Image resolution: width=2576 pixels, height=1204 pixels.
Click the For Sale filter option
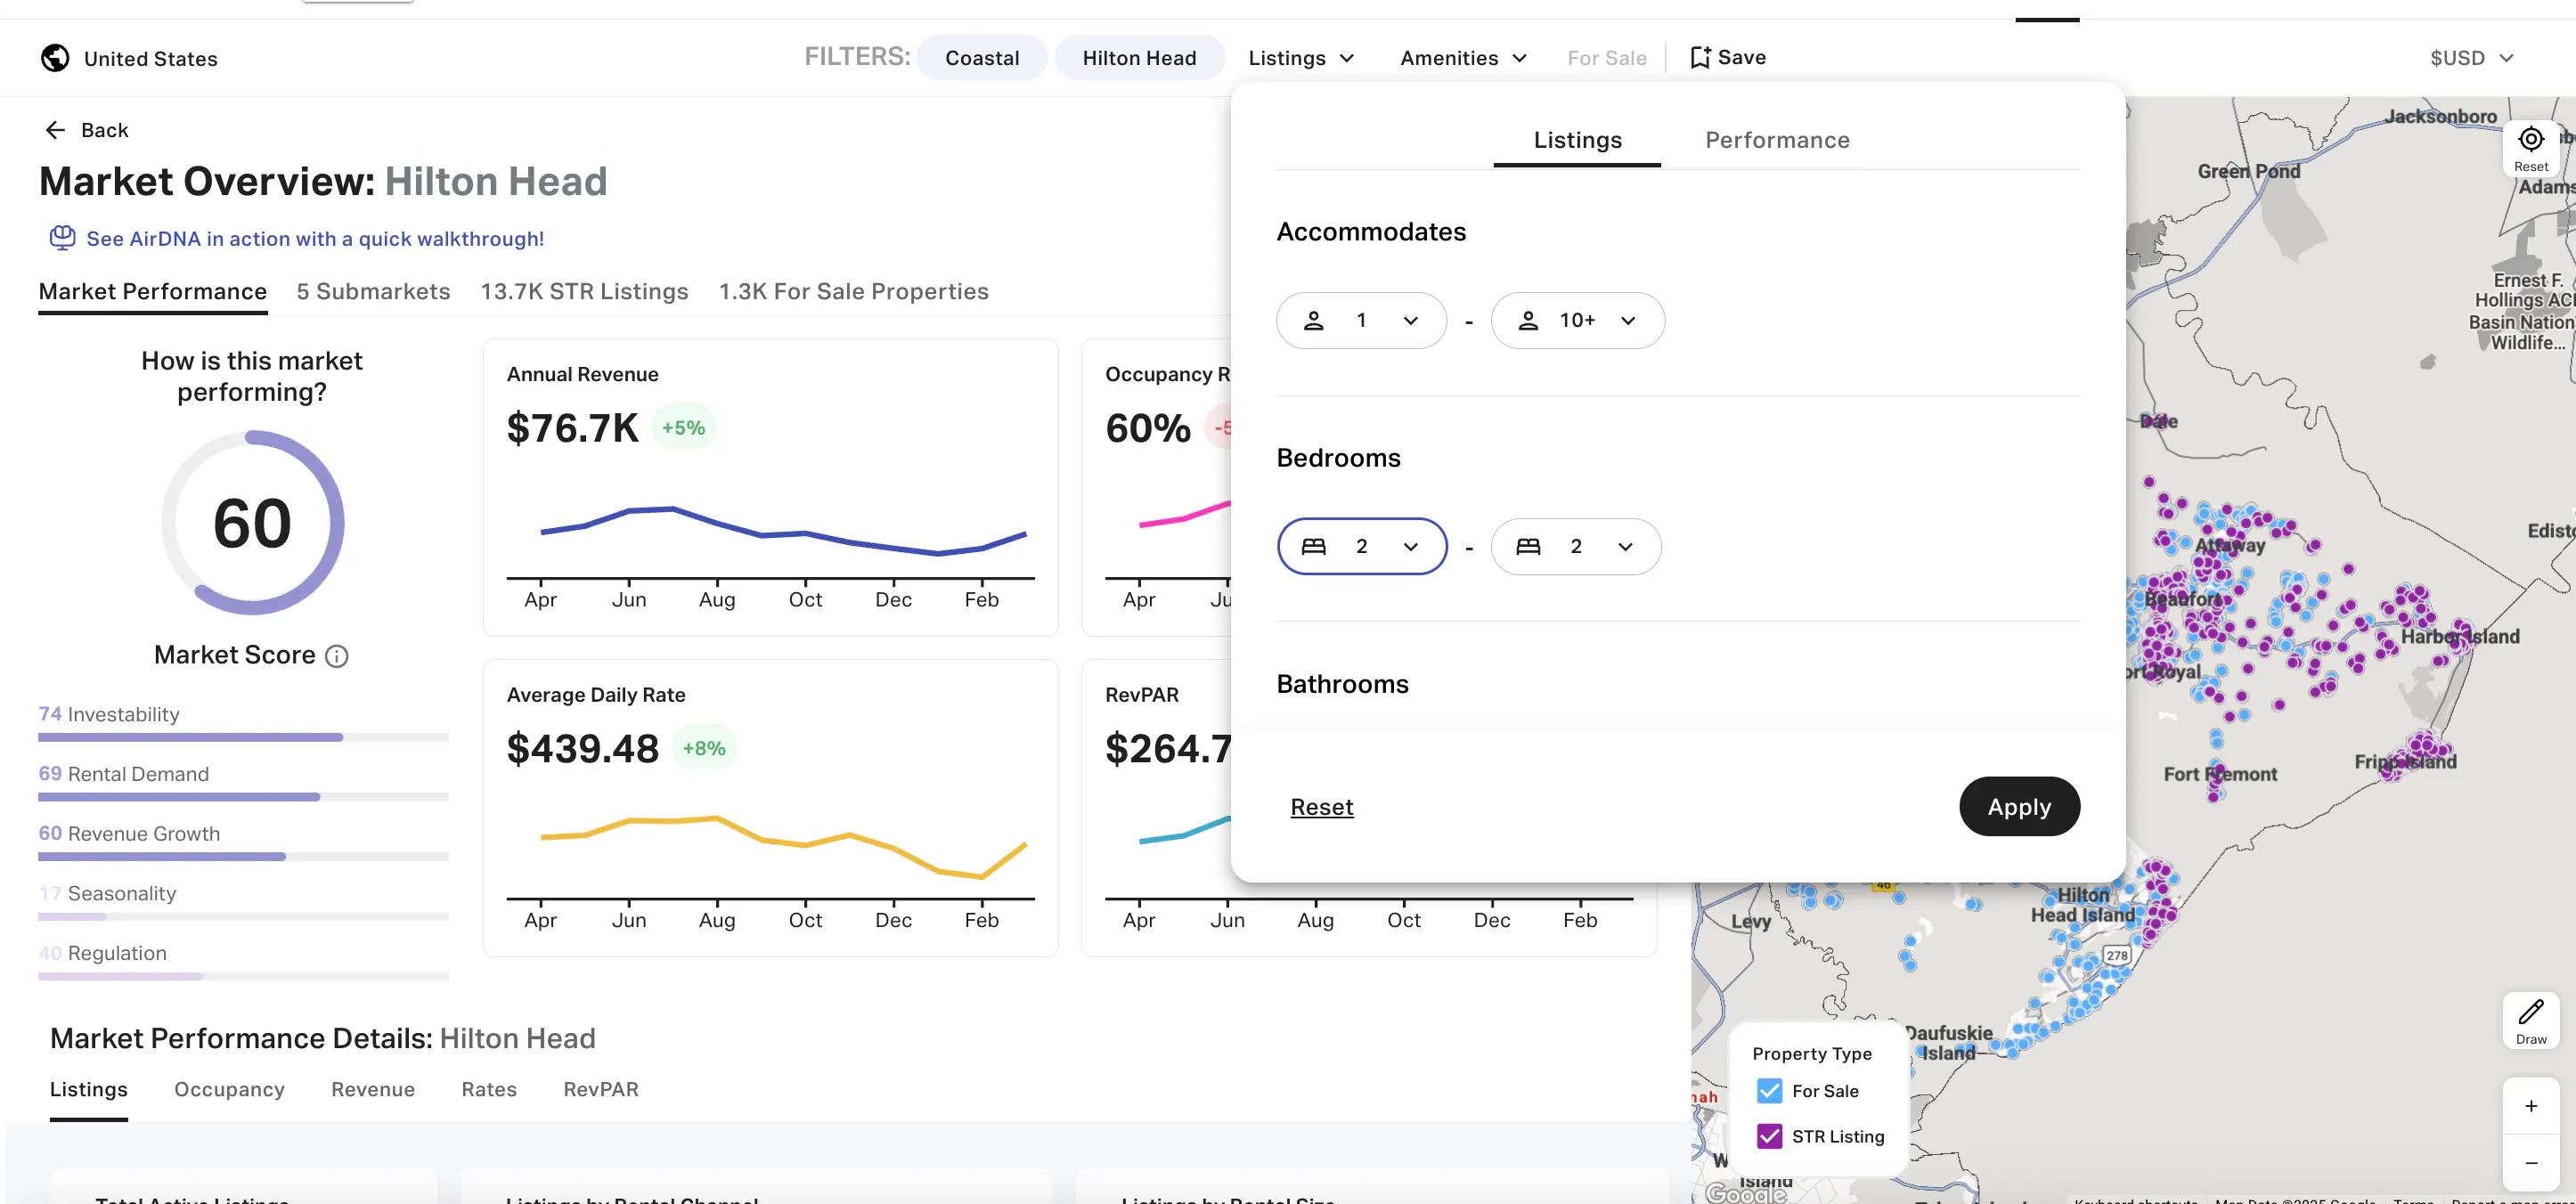pyautogui.click(x=1606, y=58)
